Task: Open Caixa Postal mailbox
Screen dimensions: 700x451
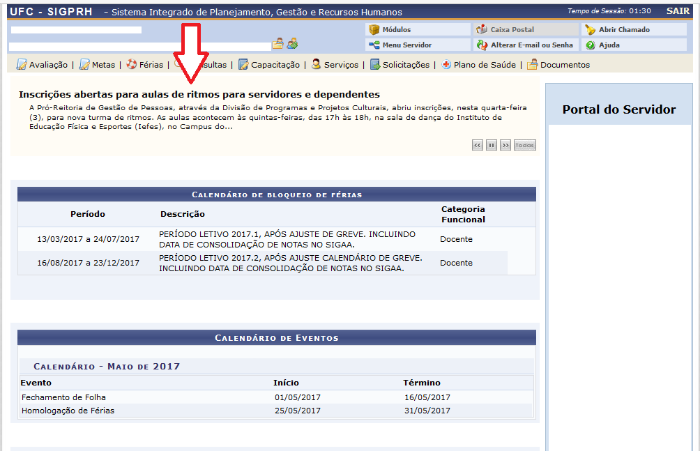Action: (x=511, y=30)
